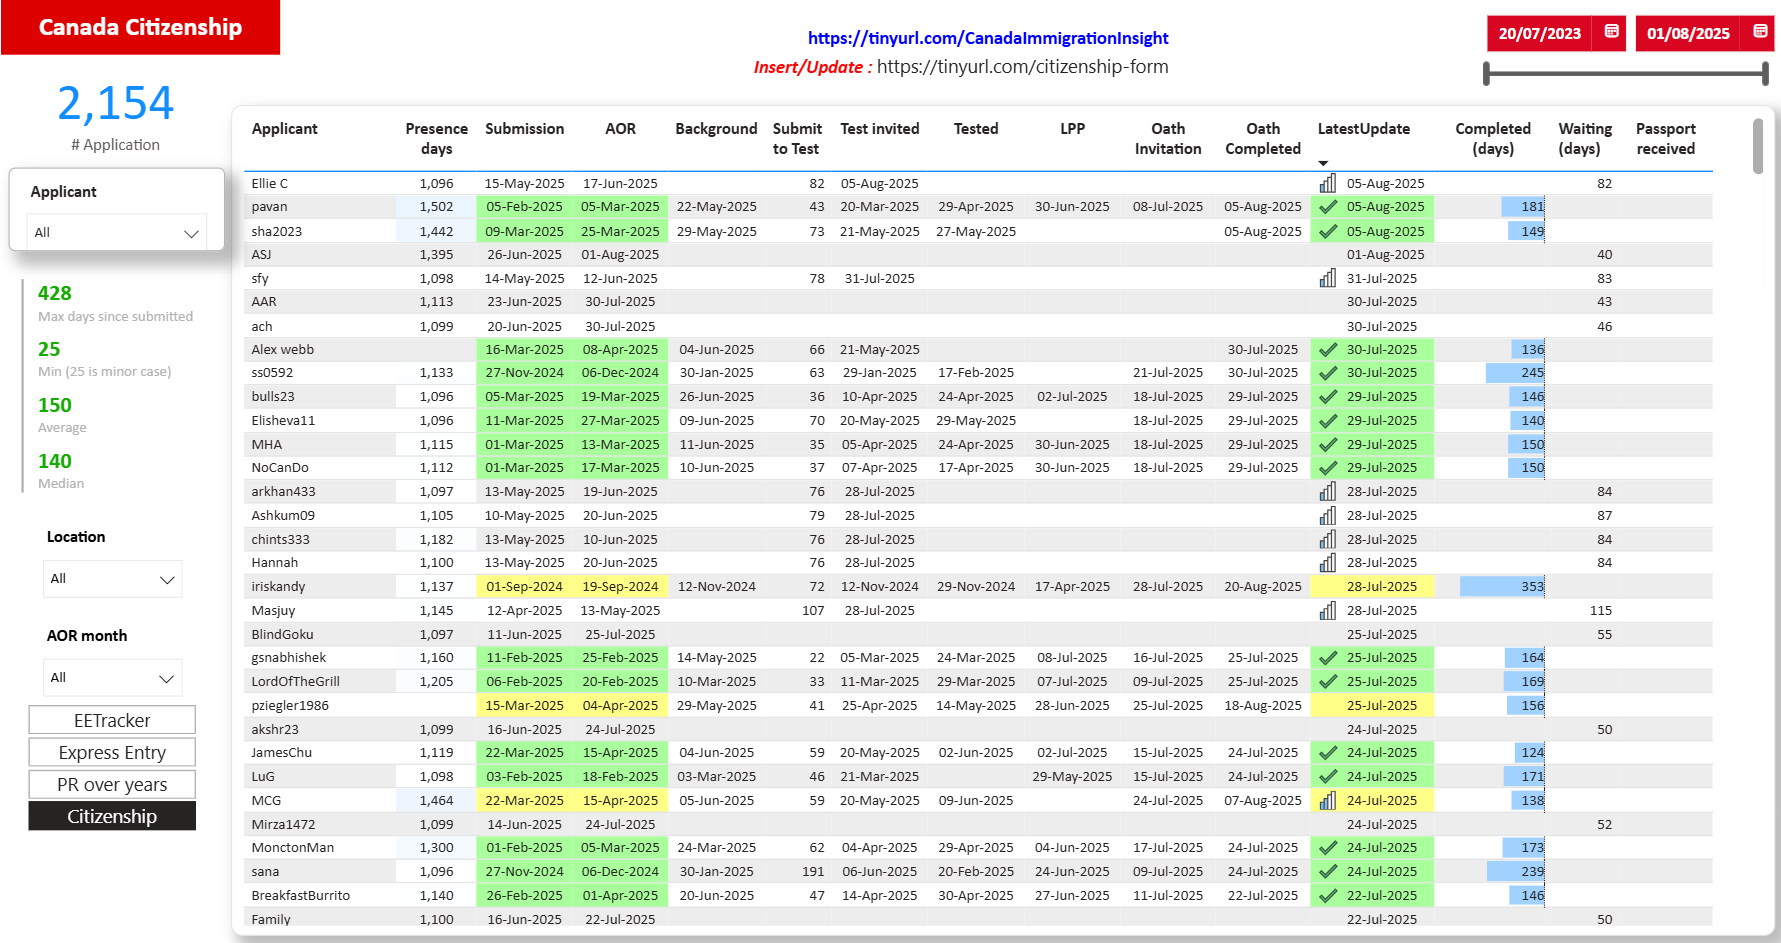Screen dimensions: 1781x943
Task: Open the CanadaImmigrationInsight tinyurl link
Action: (x=988, y=38)
